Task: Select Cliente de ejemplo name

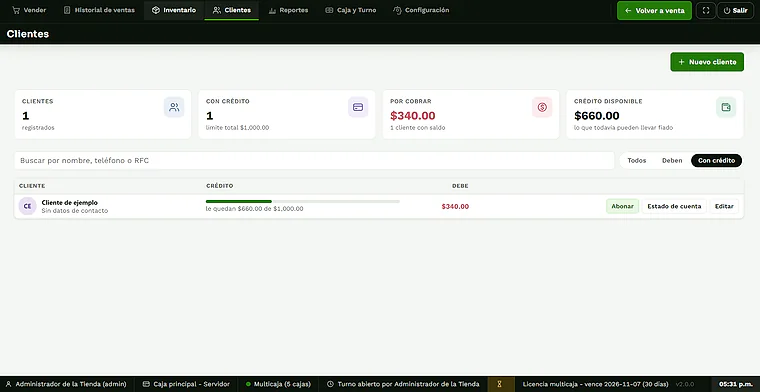Action: pyautogui.click(x=70, y=203)
